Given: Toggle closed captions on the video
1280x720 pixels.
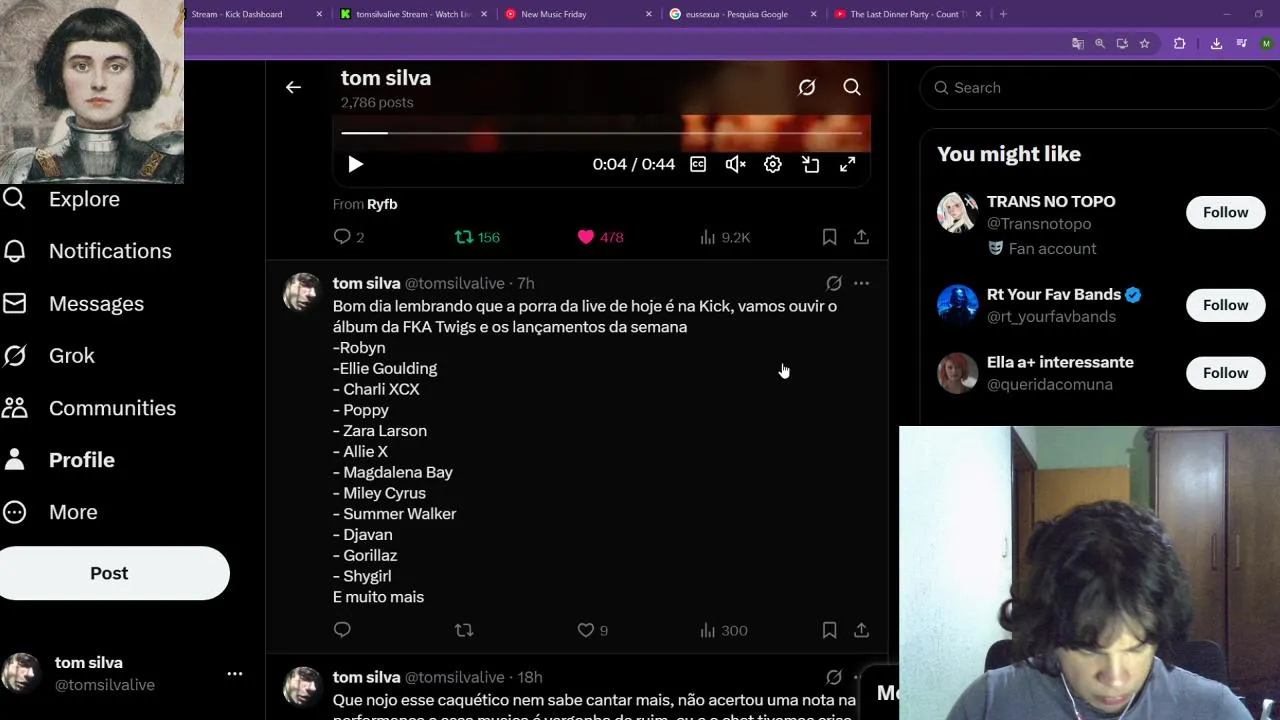Looking at the screenshot, I should pyautogui.click(x=698, y=164).
